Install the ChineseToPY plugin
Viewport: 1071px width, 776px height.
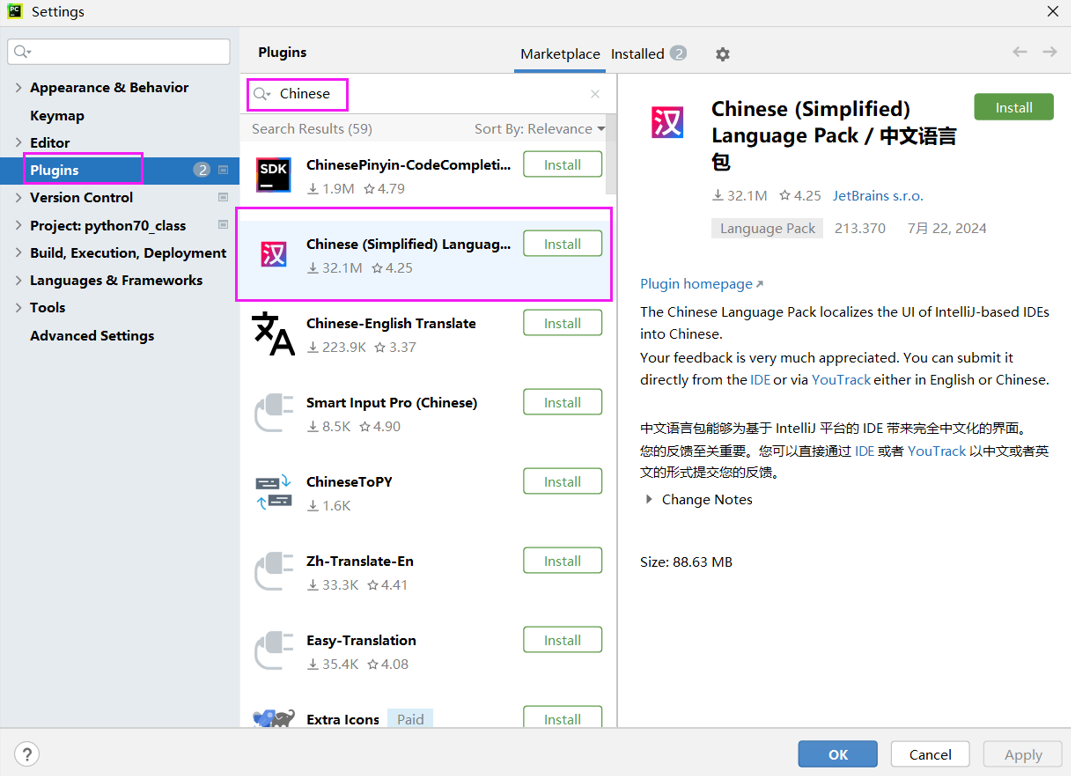tap(562, 482)
